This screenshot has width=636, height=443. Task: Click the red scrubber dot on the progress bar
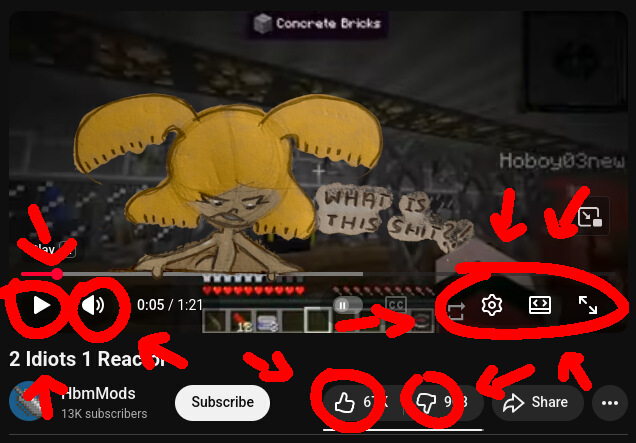57,274
